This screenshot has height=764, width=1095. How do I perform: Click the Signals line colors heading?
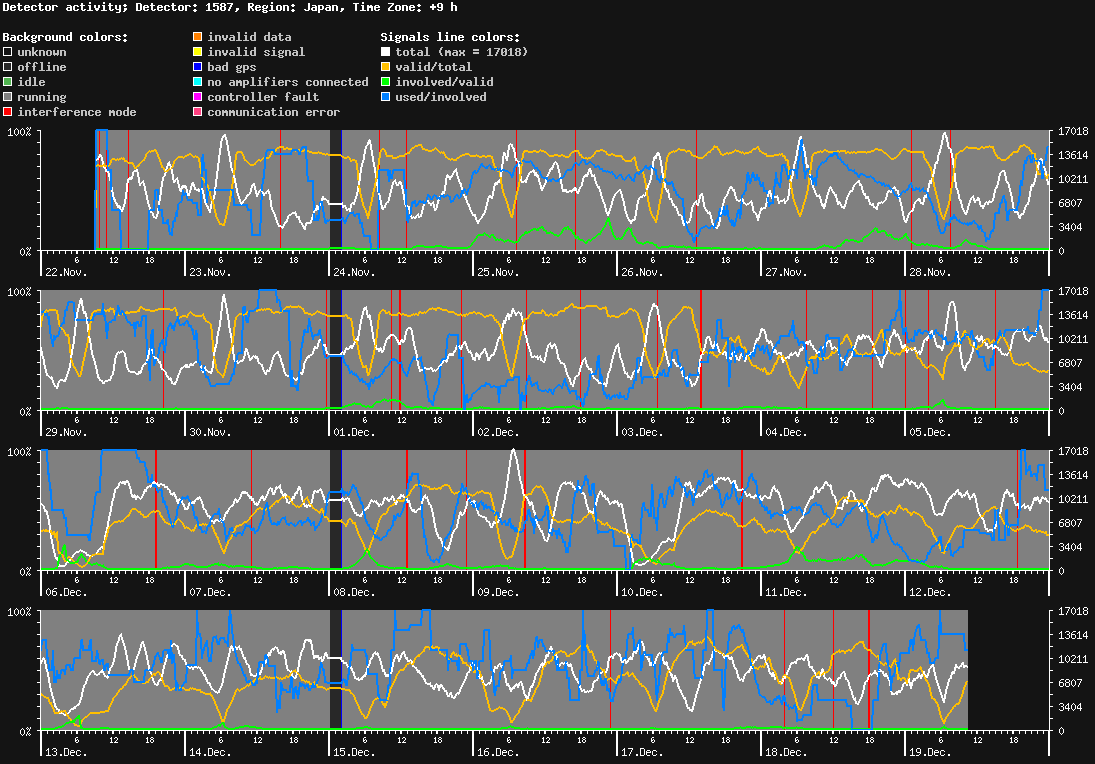449,37
